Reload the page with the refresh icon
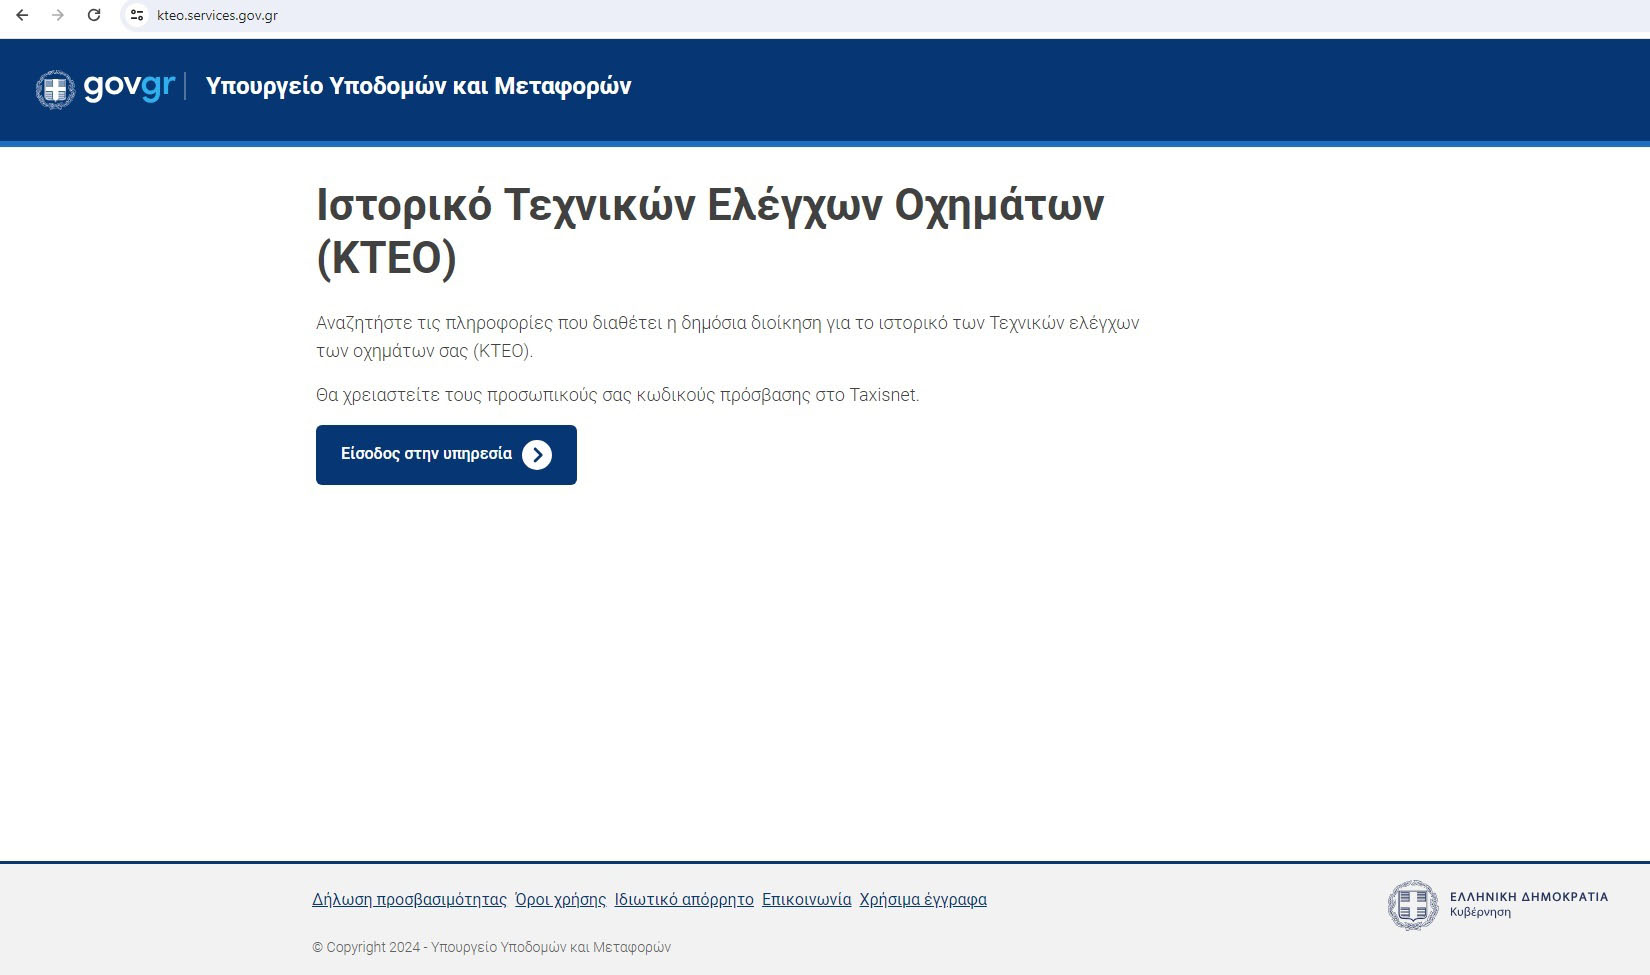This screenshot has width=1650, height=975. (x=94, y=15)
